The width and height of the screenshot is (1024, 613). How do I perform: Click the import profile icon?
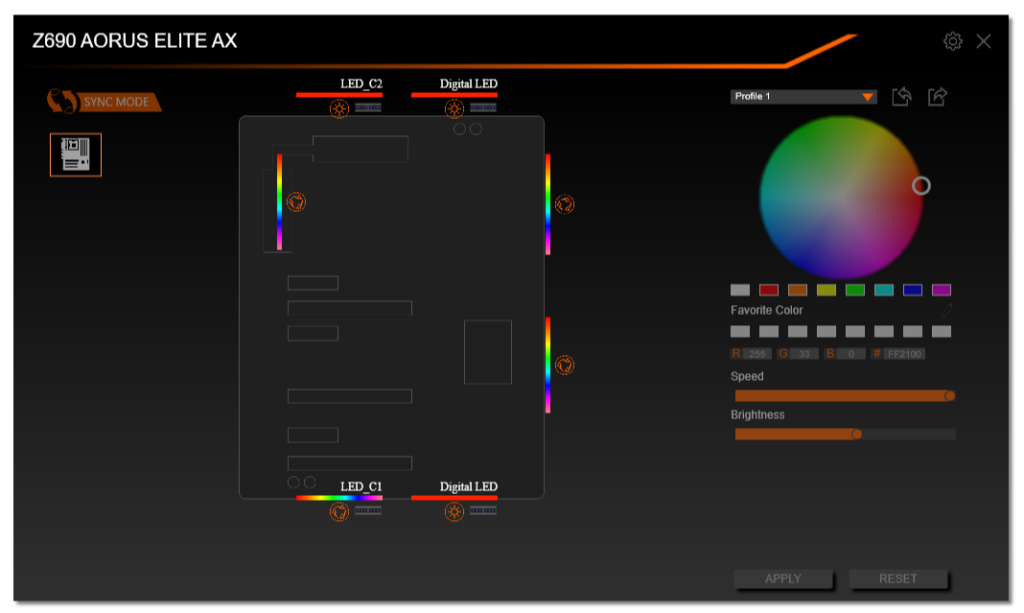coord(902,97)
